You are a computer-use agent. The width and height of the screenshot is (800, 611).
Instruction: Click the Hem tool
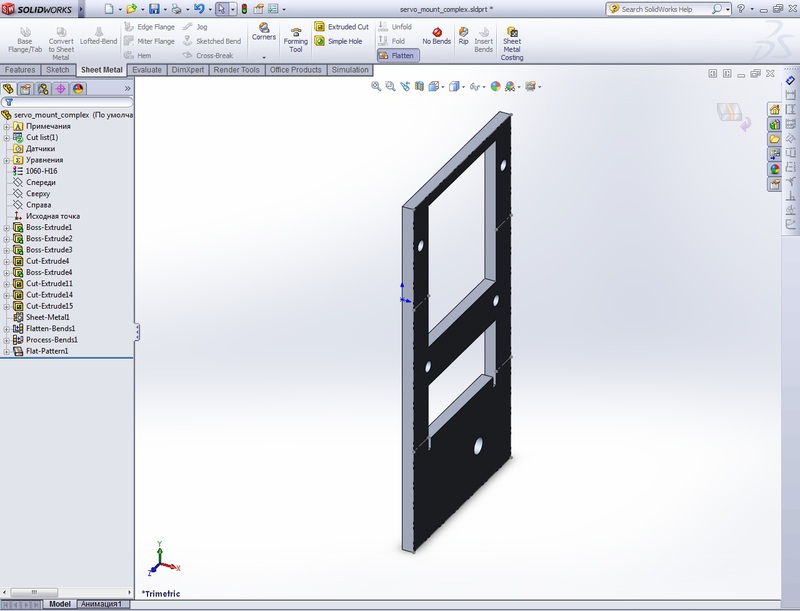coord(138,55)
